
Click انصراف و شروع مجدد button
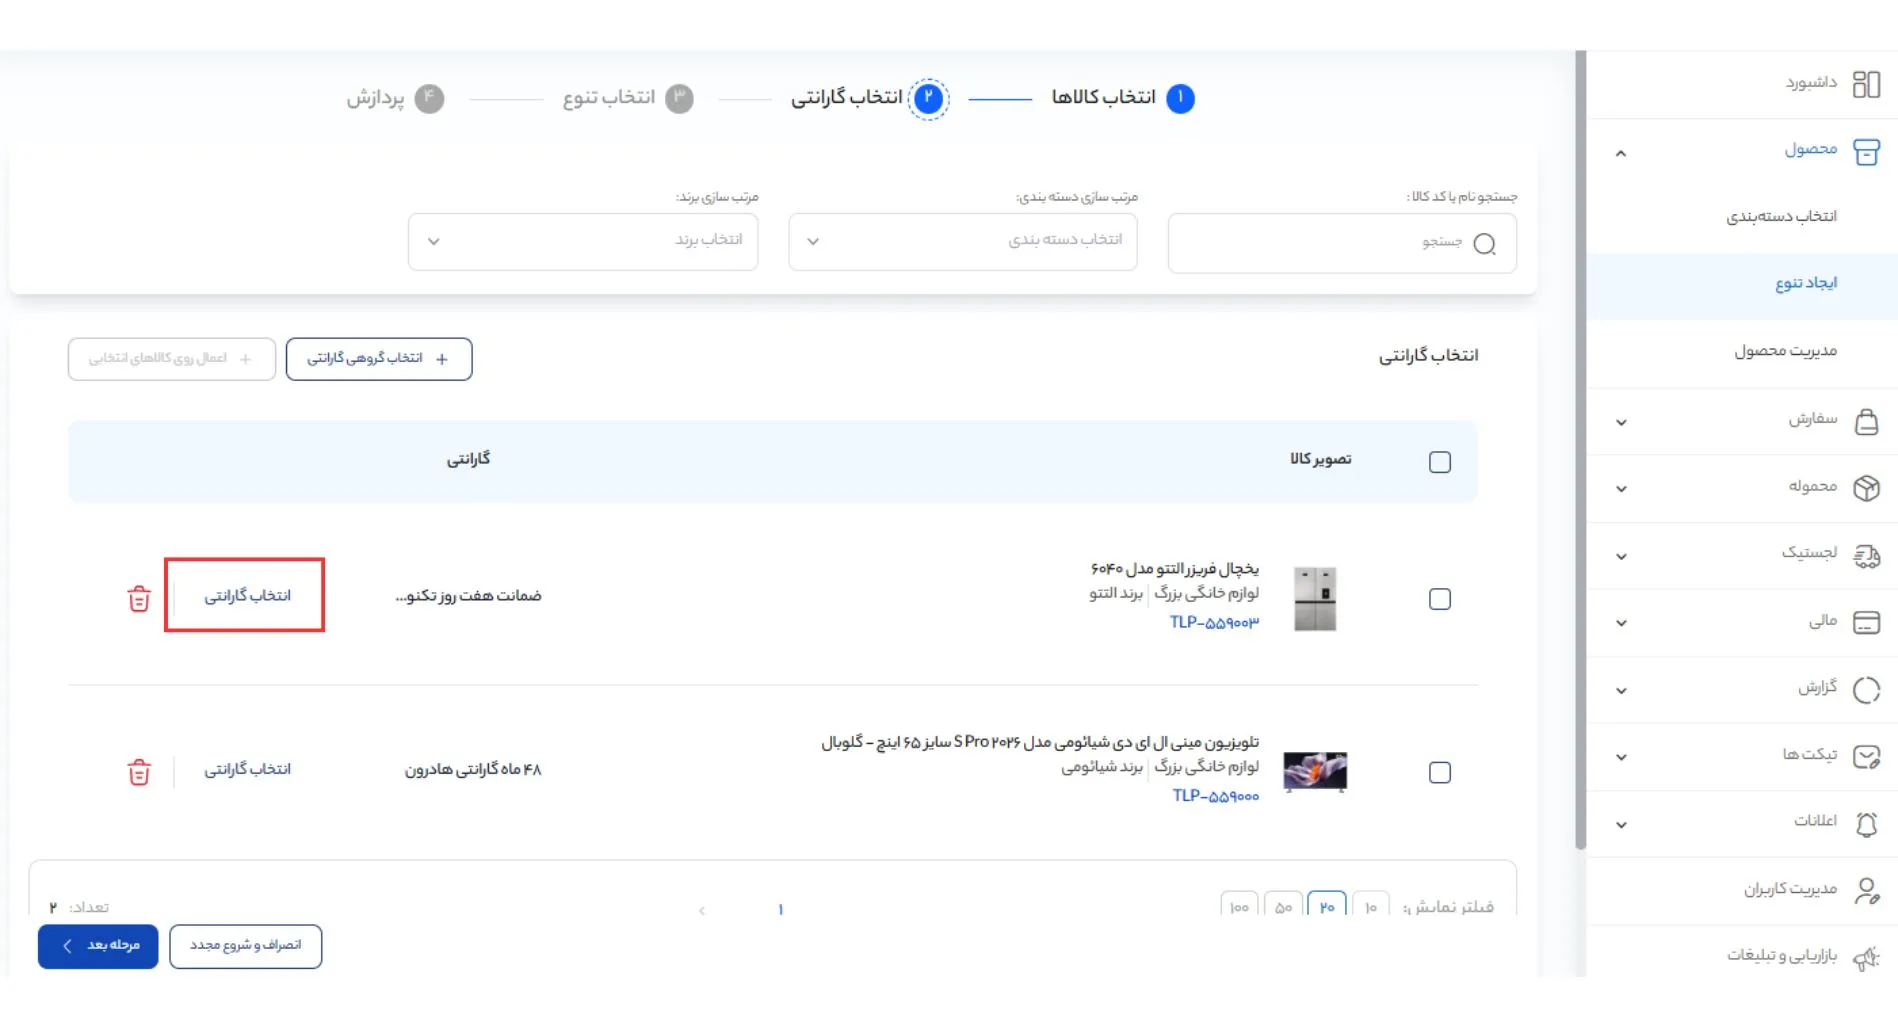coord(246,946)
